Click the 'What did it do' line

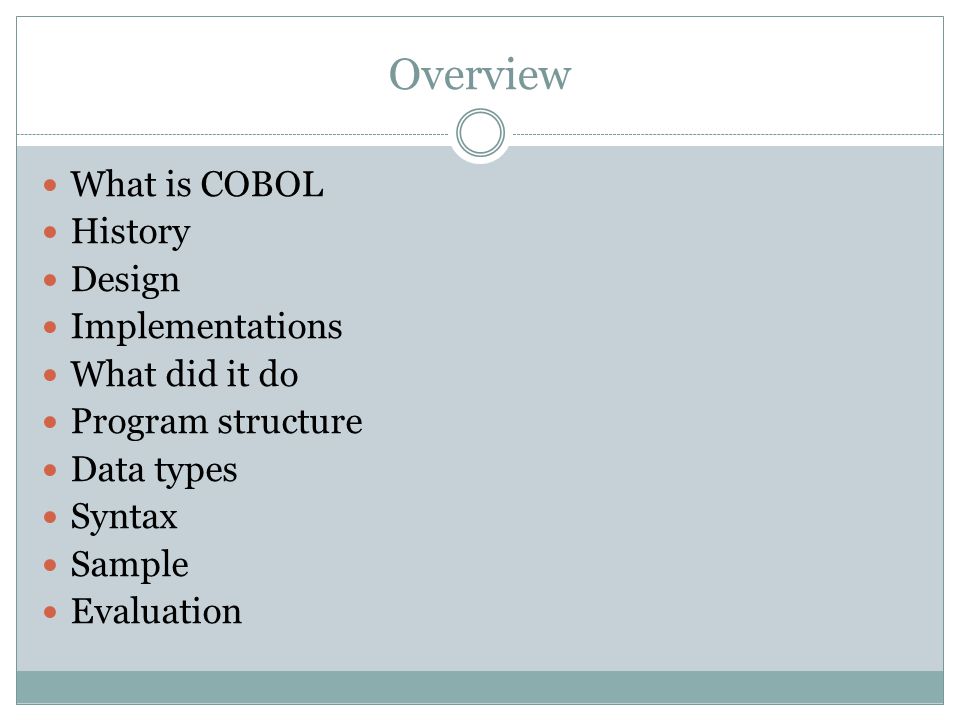184,374
